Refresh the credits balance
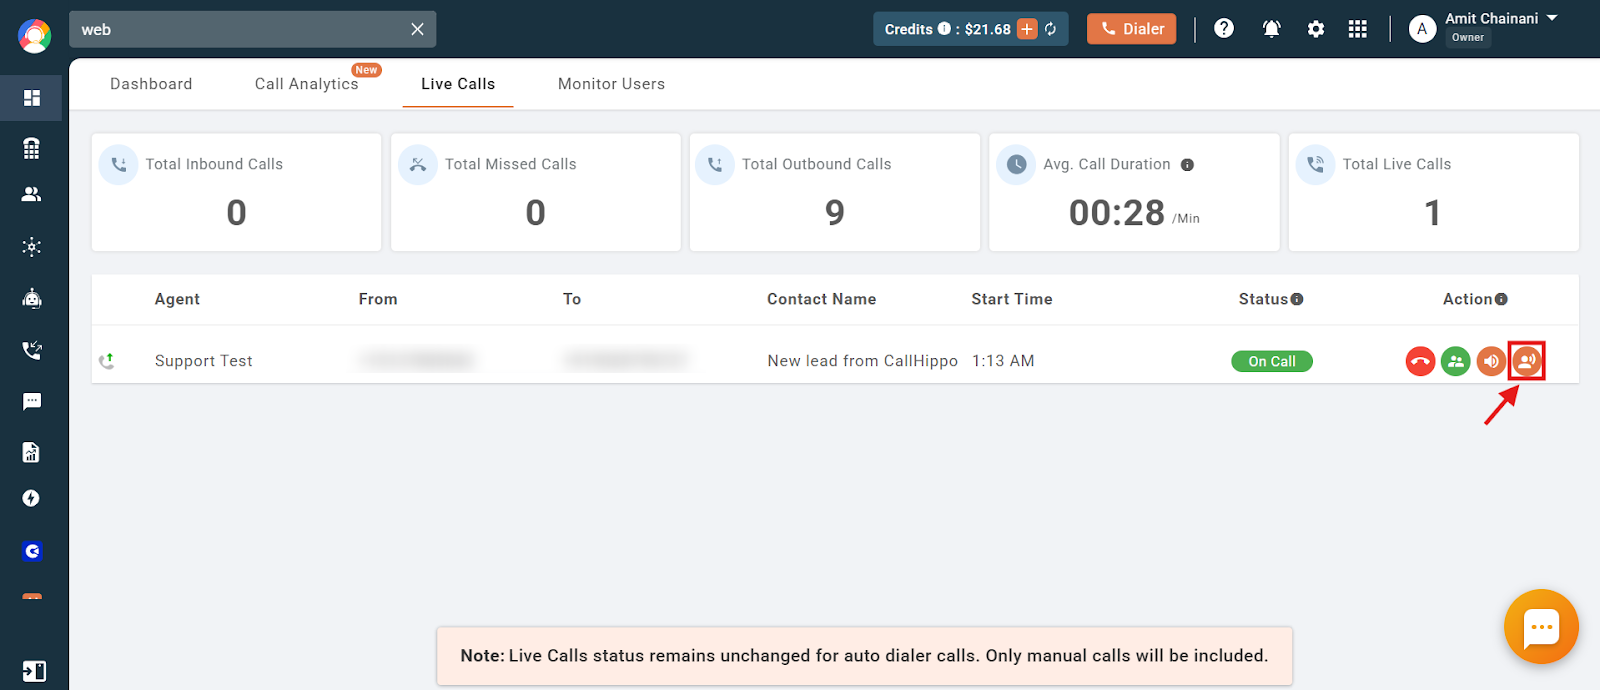The width and height of the screenshot is (1600, 690). (x=1051, y=29)
